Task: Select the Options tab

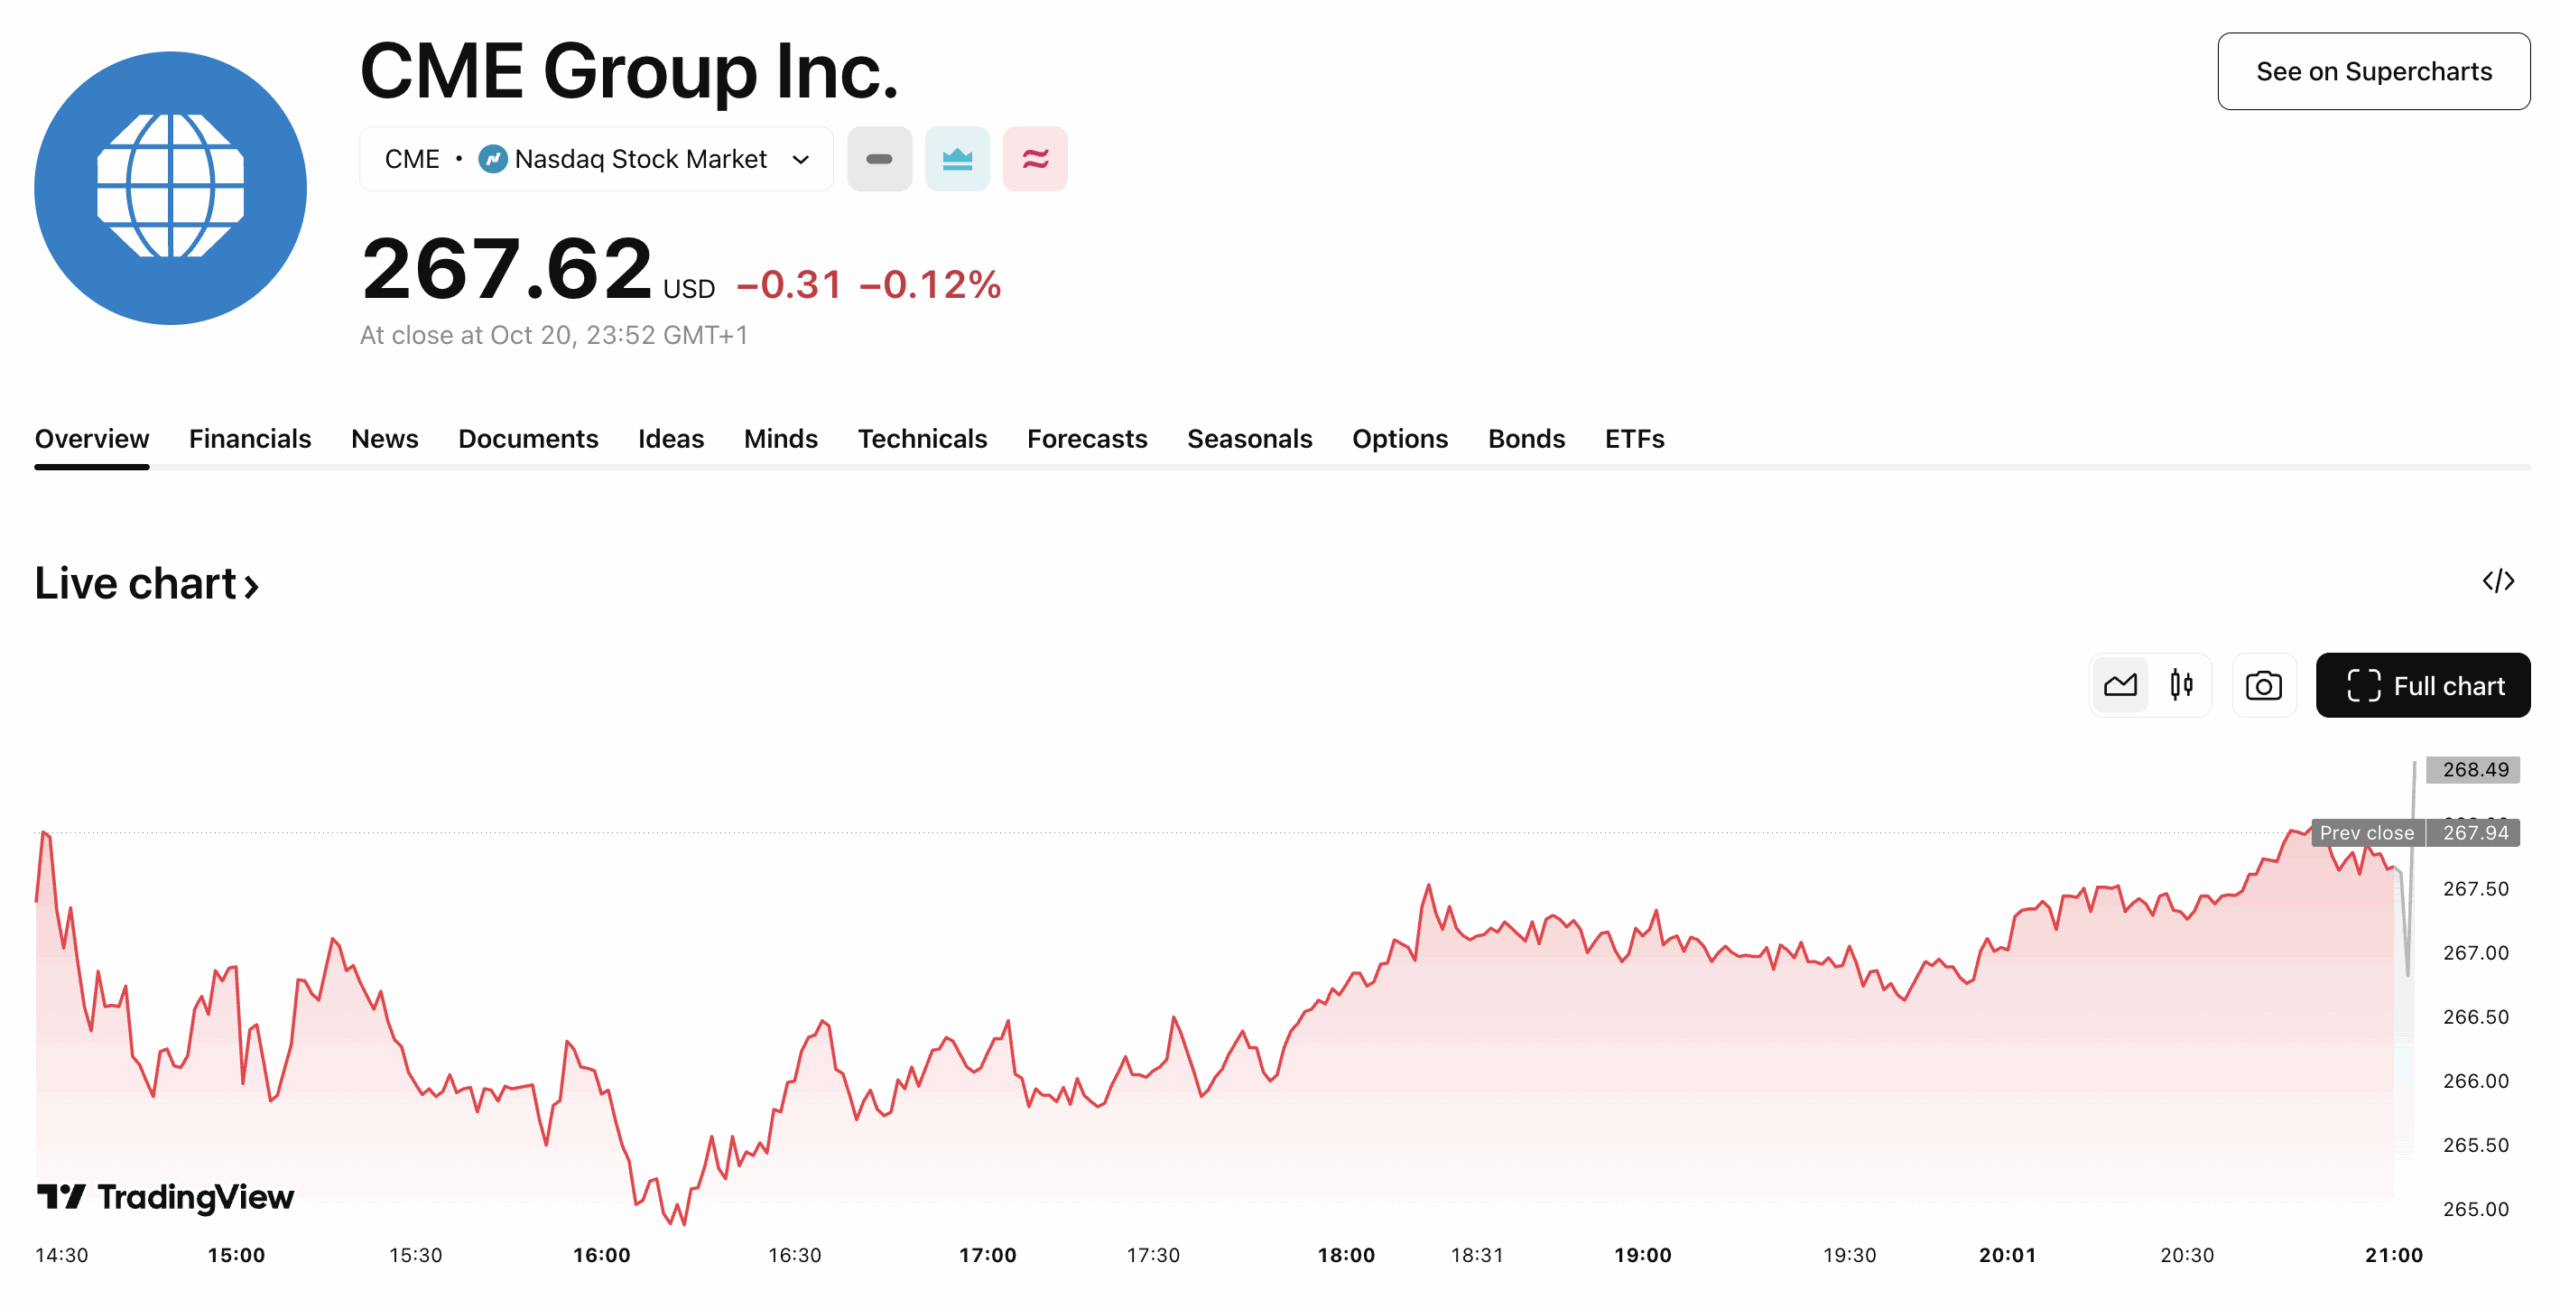Action: (x=1399, y=439)
